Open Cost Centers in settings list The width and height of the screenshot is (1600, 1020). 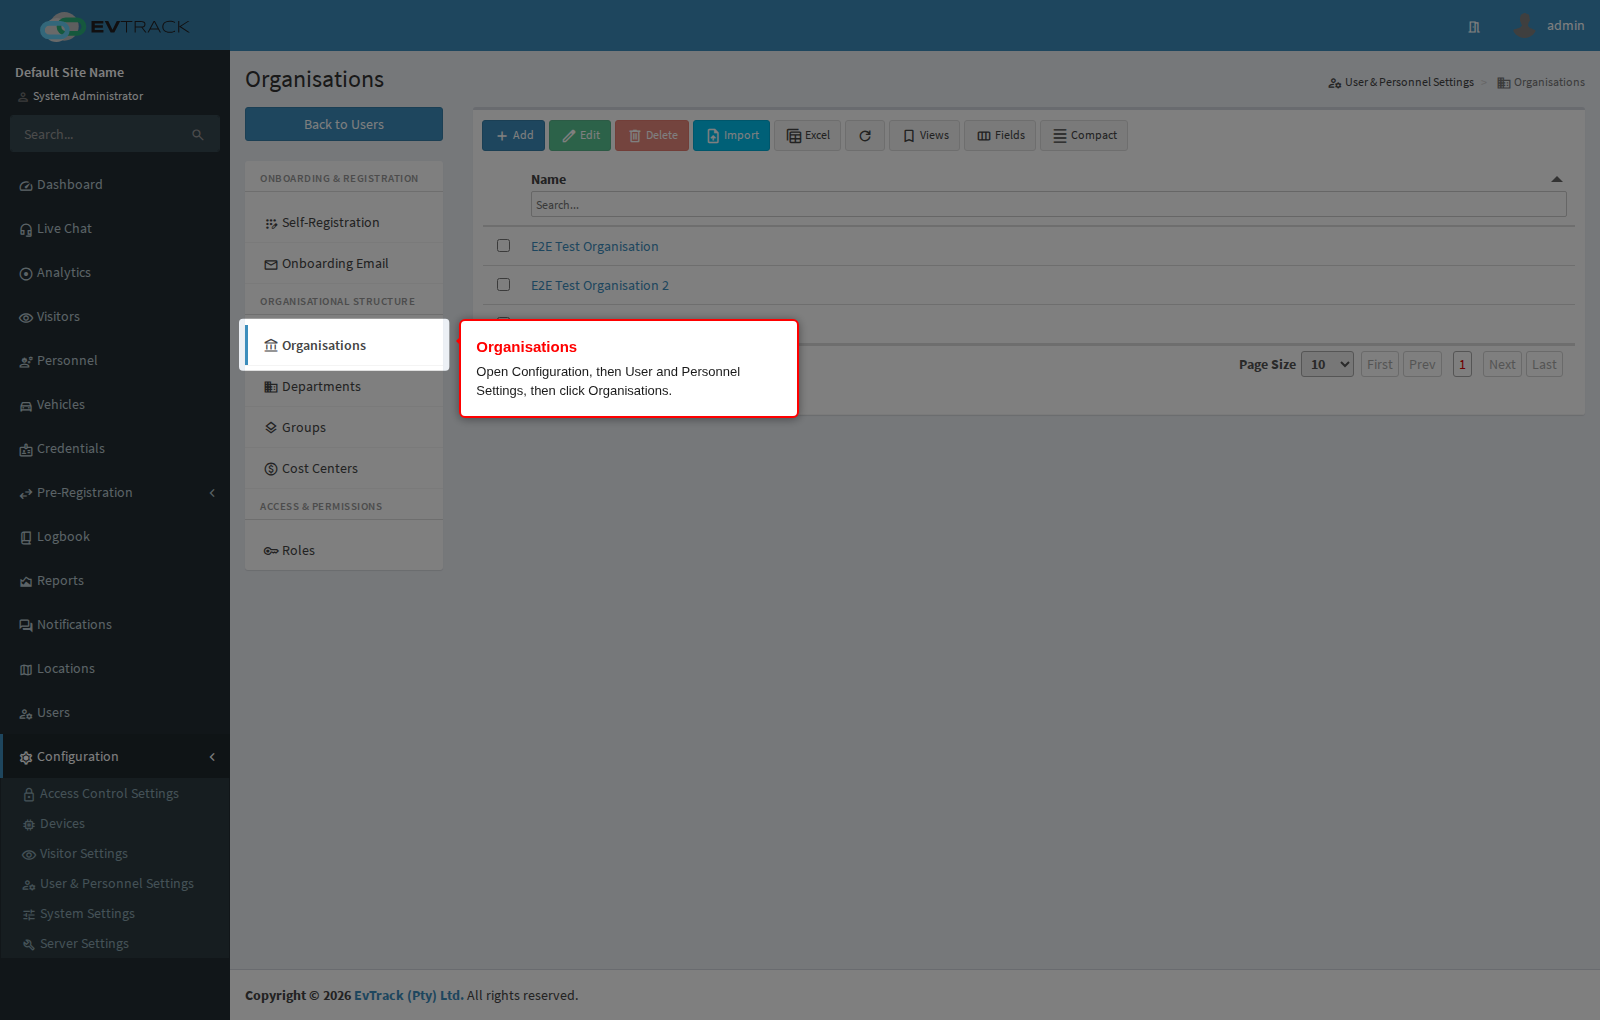click(x=344, y=469)
